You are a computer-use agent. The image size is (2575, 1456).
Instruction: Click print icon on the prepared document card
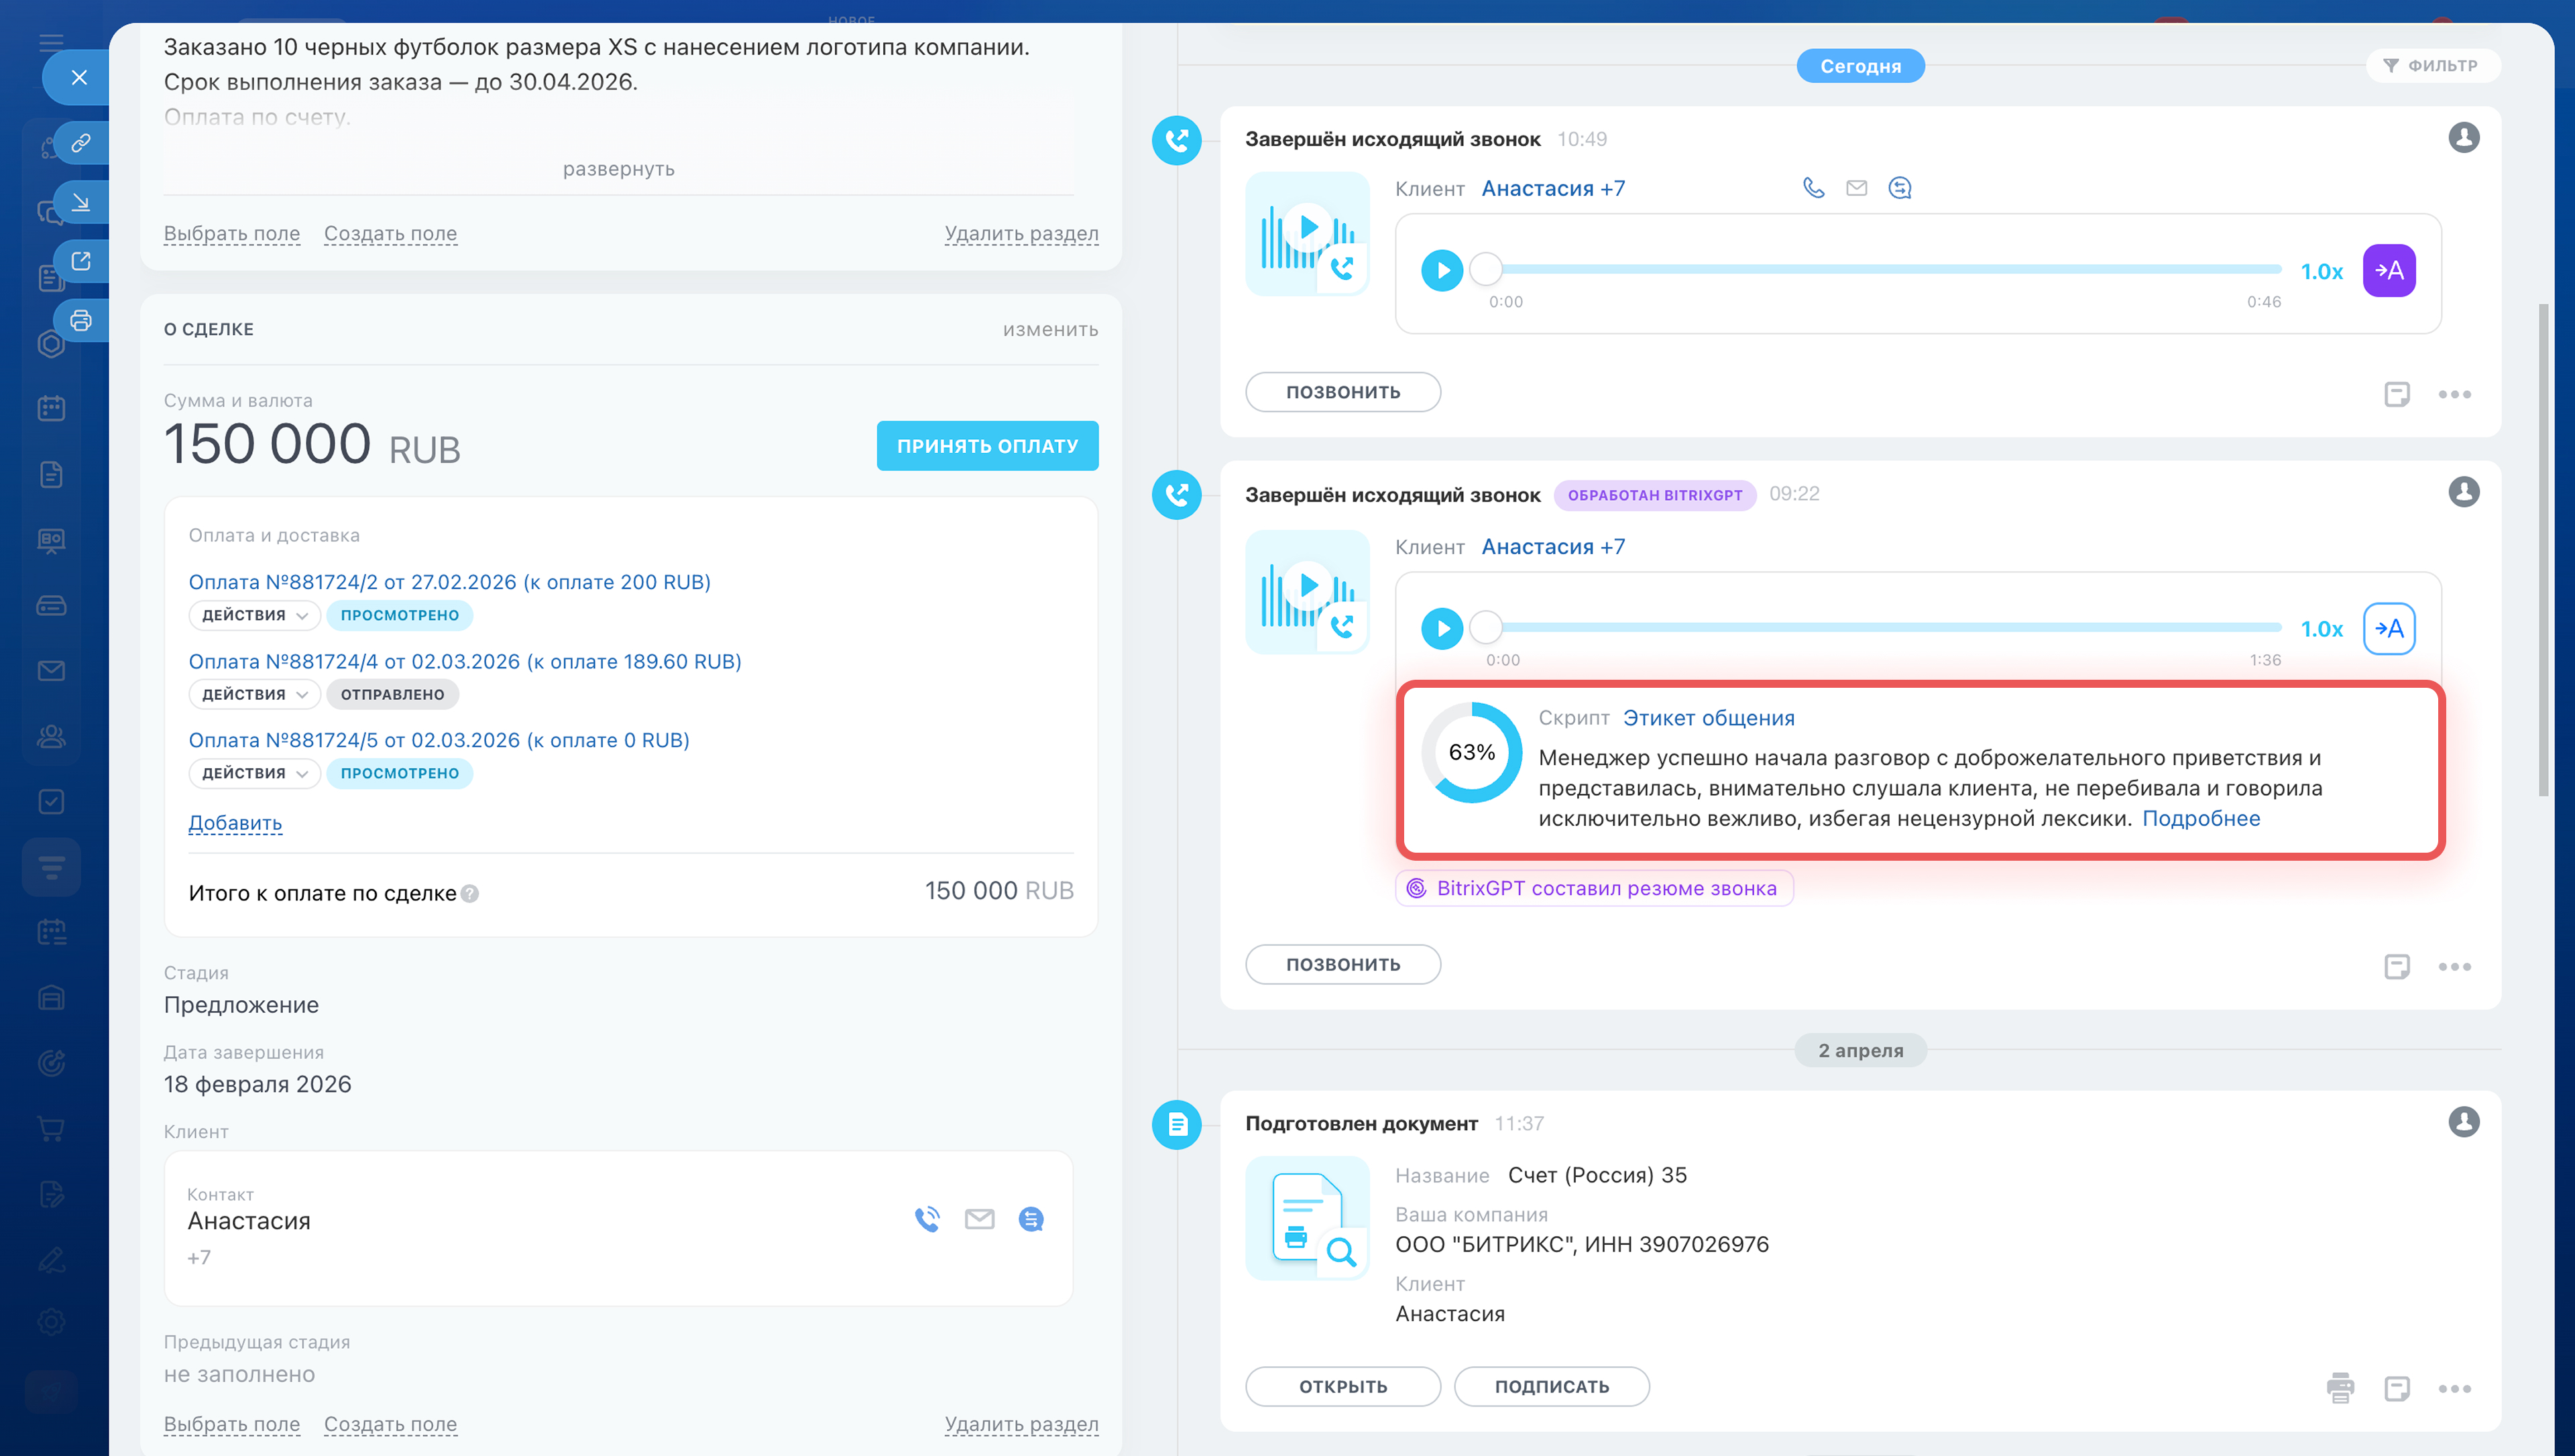coord(2340,1387)
